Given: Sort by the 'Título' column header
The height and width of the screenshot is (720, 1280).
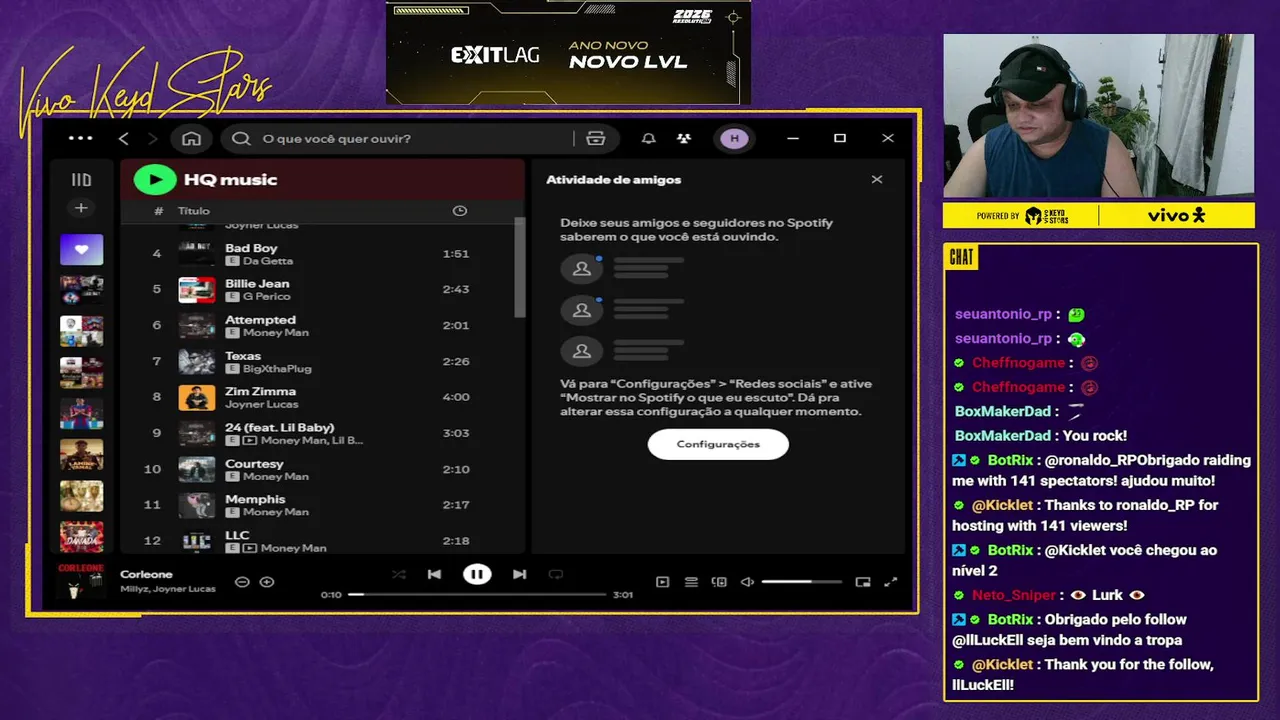Looking at the screenshot, I should tap(194, 211).
